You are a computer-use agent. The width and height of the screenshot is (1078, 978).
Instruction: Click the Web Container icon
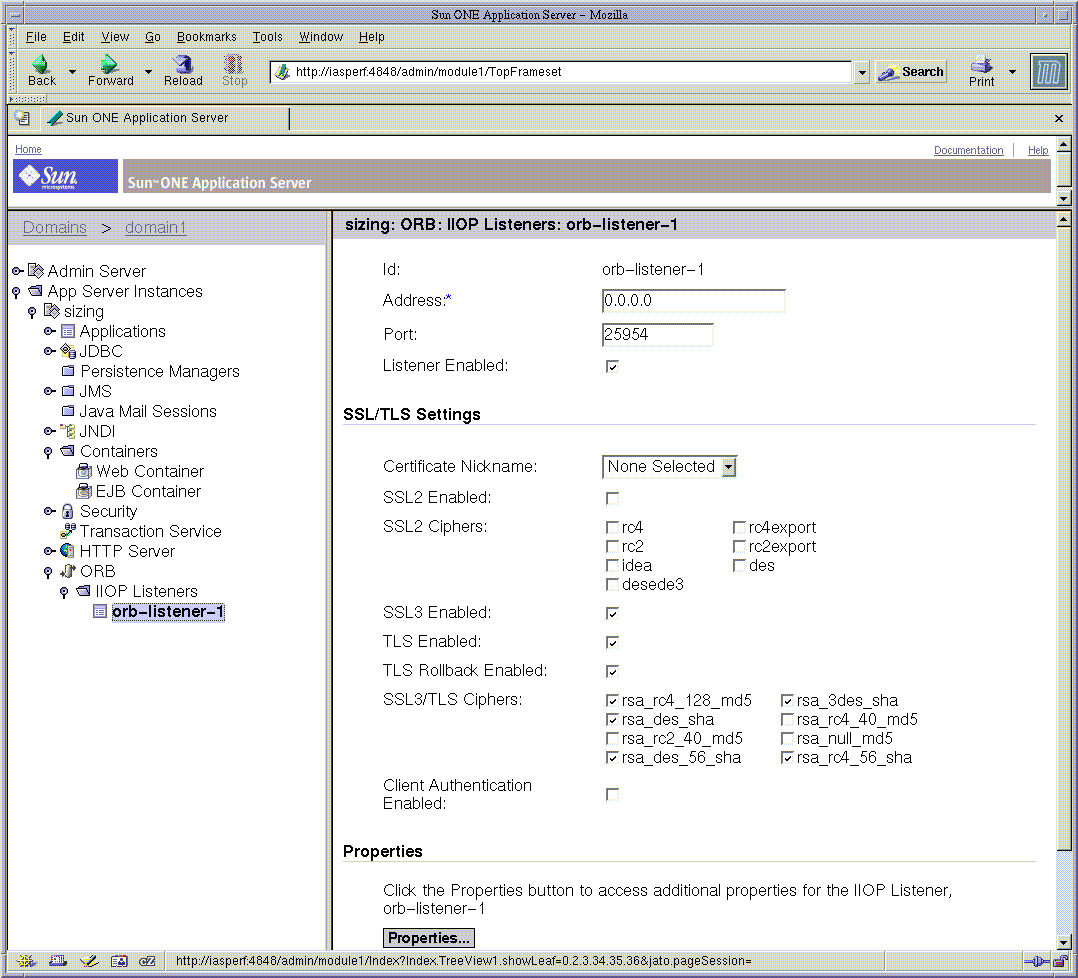[84, 471]
